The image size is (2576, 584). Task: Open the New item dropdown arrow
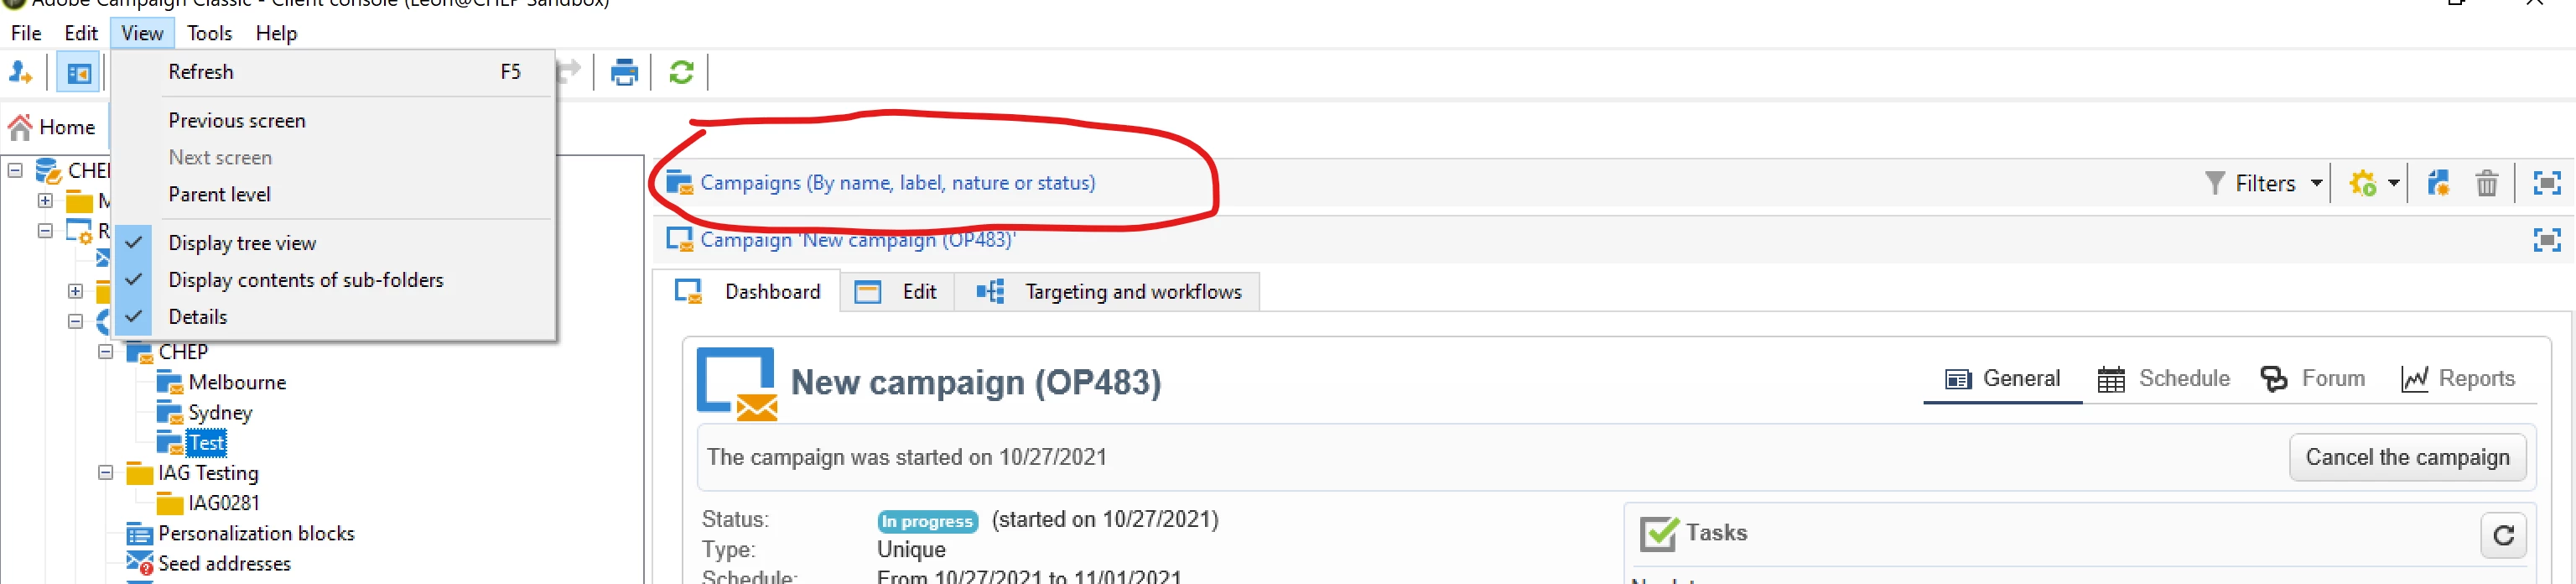(2393, 183)
